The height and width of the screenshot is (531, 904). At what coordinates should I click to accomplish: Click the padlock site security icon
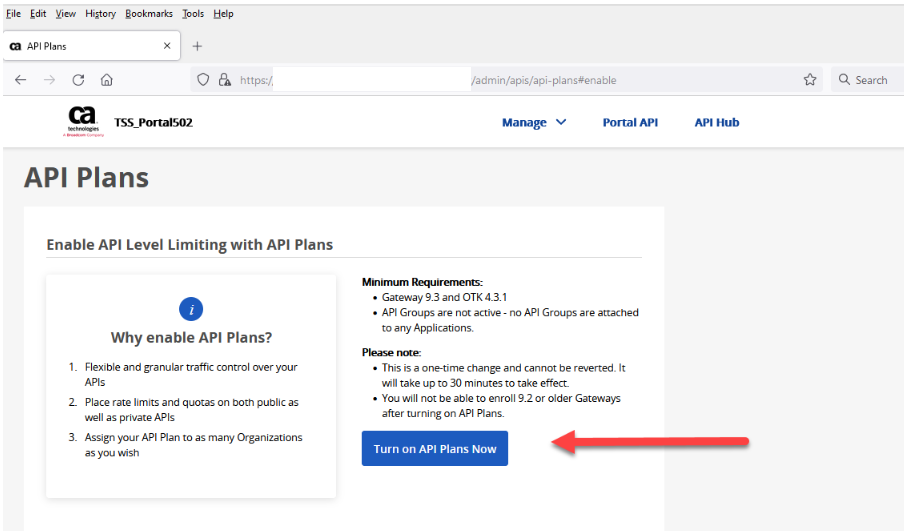tap(224, 80)
